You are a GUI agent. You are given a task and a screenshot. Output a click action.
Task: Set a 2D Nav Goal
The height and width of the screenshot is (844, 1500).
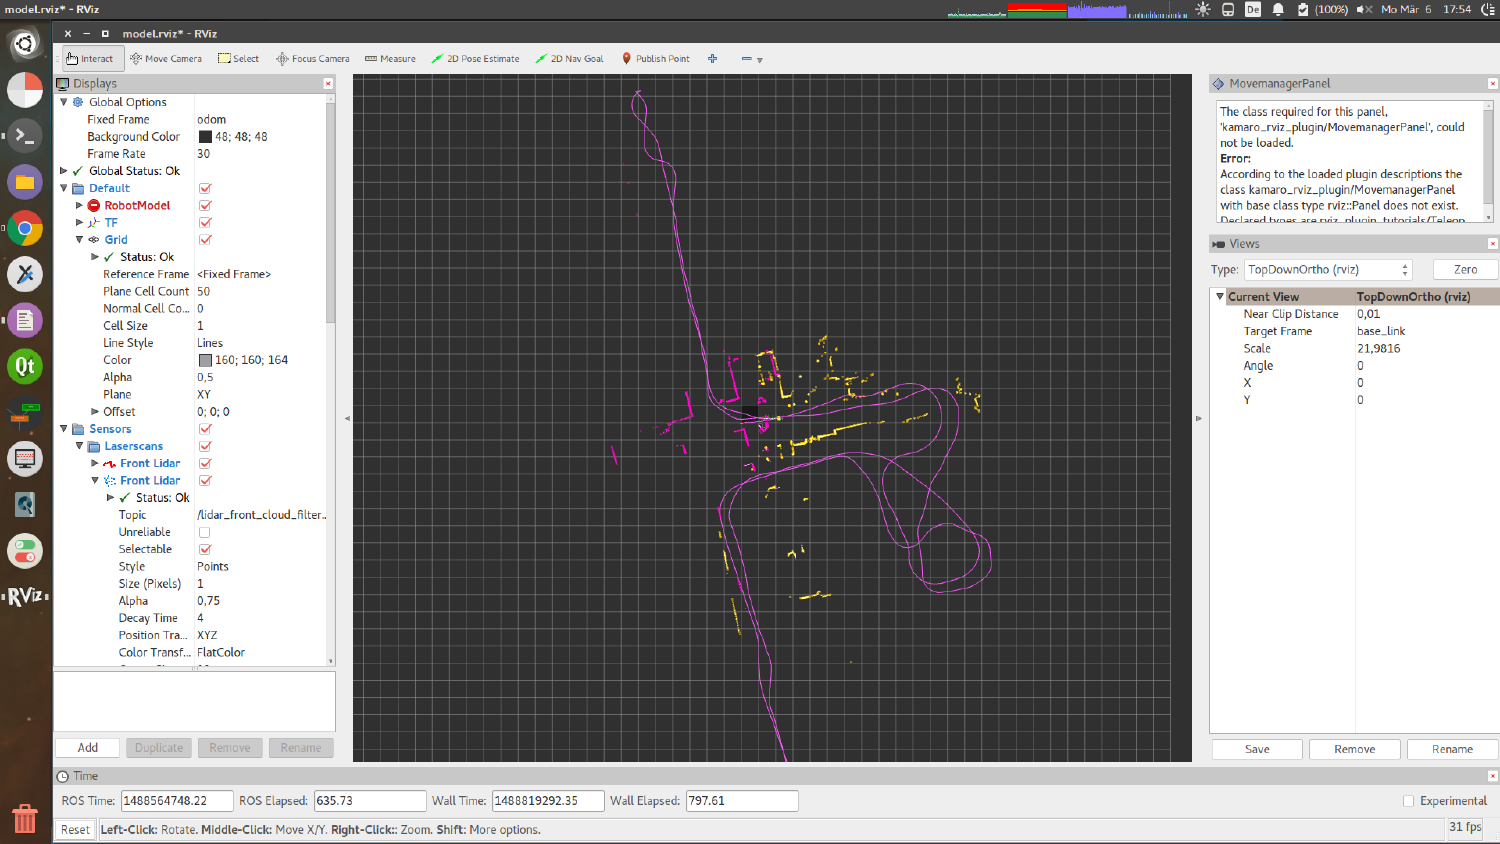tap(569, 58)
